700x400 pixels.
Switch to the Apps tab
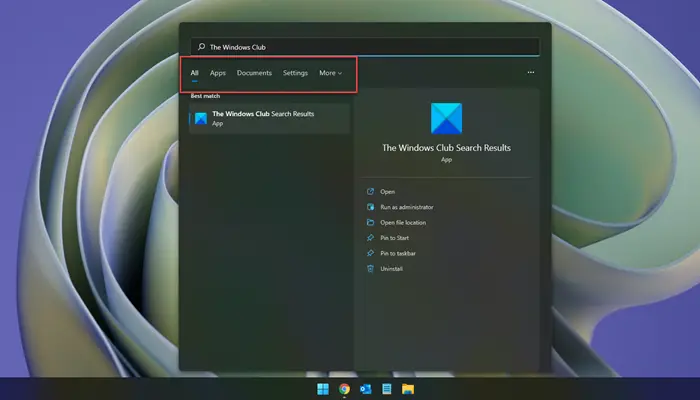click(x=218, y=73)
